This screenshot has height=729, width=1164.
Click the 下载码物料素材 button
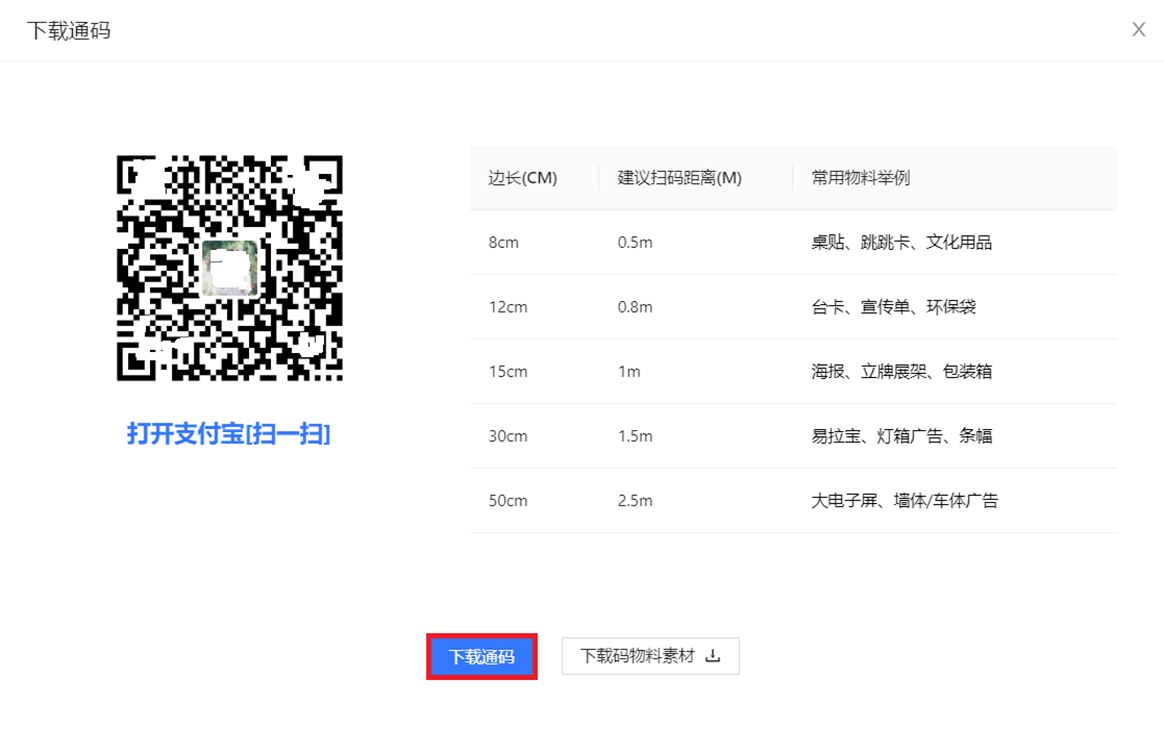point(650,656)
